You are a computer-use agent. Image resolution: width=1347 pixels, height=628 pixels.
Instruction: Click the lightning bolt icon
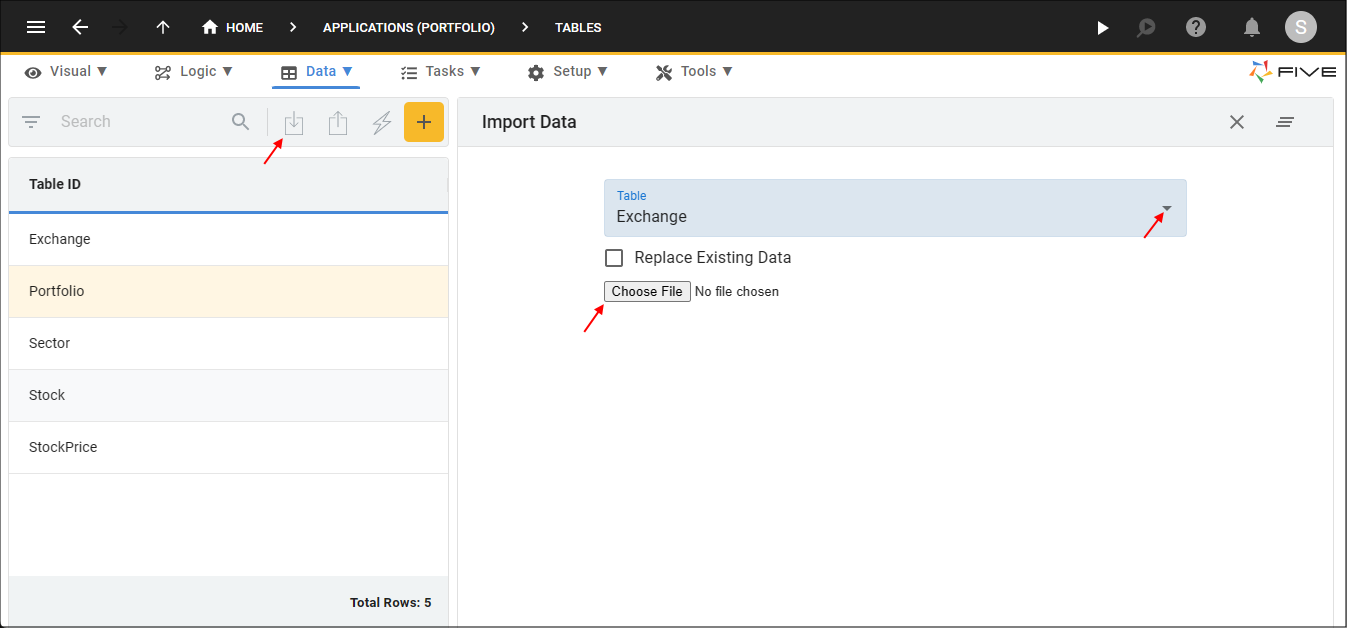pyautogui.click(x=382, y=123)
